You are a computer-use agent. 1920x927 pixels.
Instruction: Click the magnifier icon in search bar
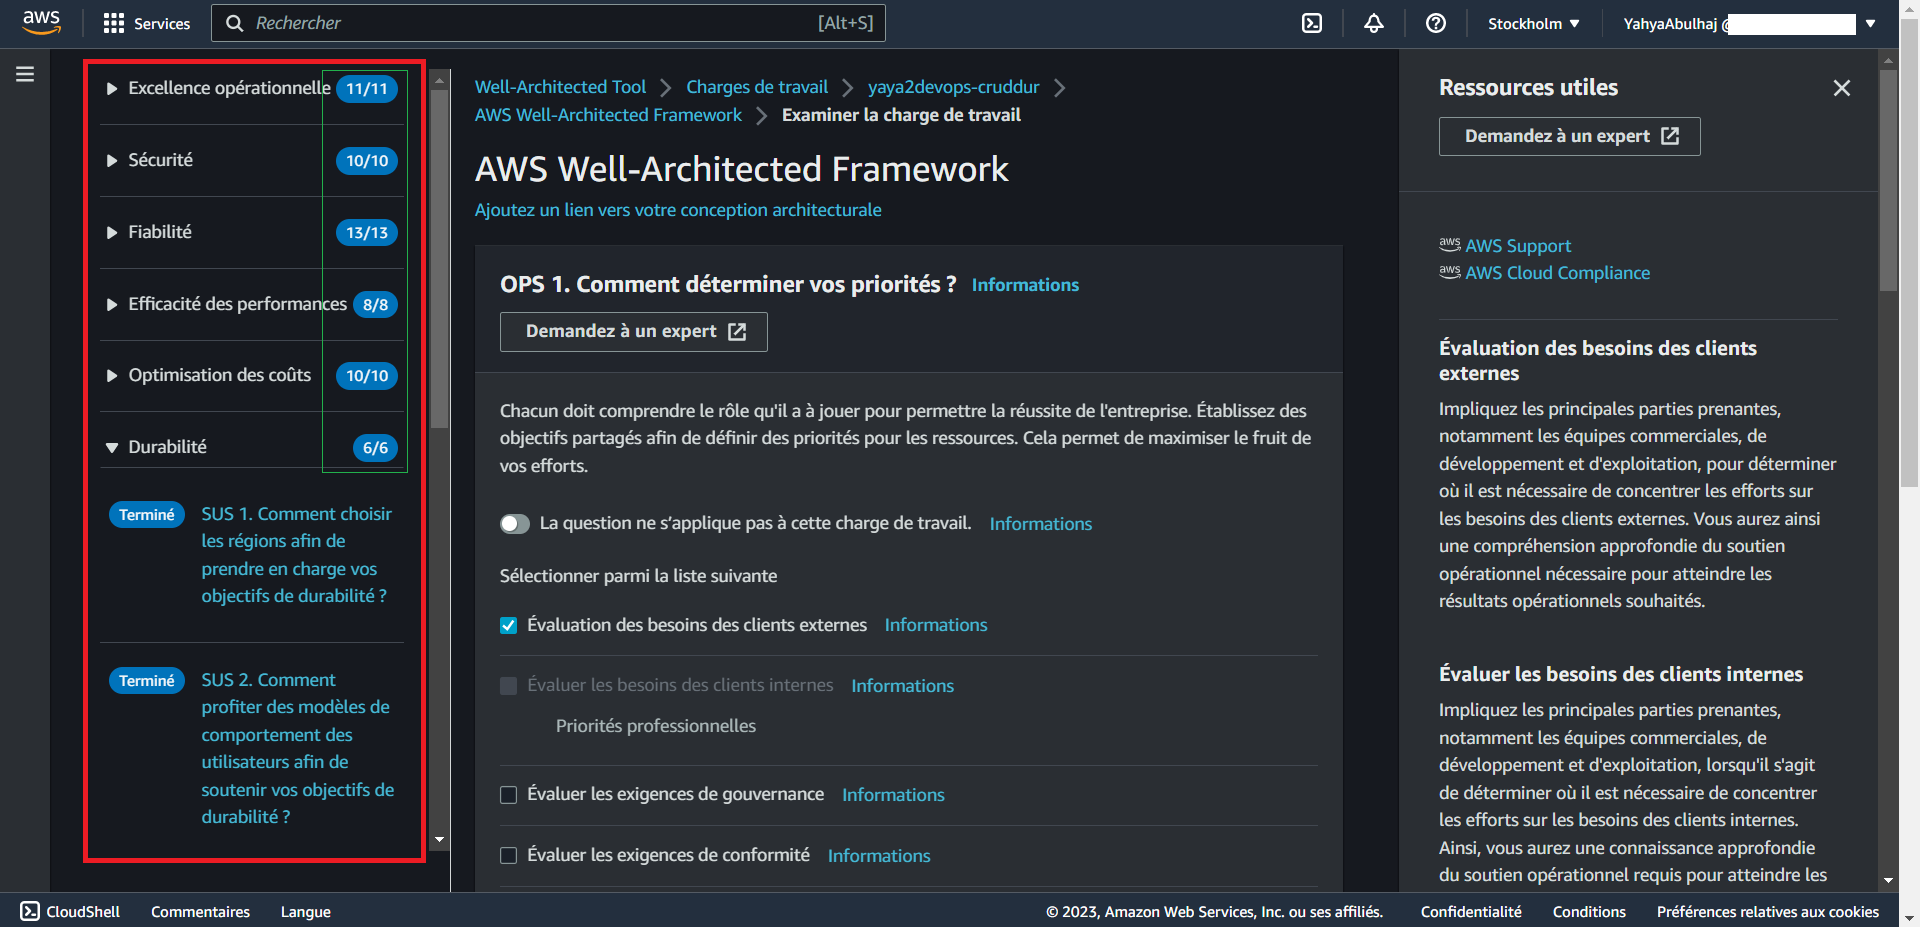(235, 23)
